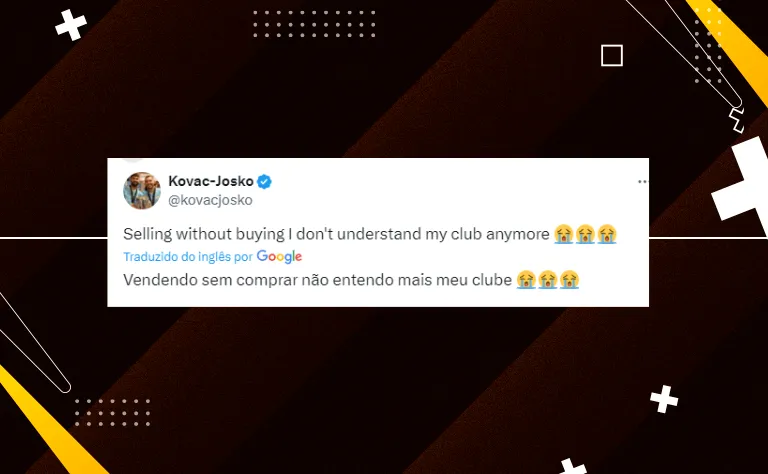This screenshot has width=768, height=474.
Task: Click the blue verified badge
Action: [x=264, y=182]
